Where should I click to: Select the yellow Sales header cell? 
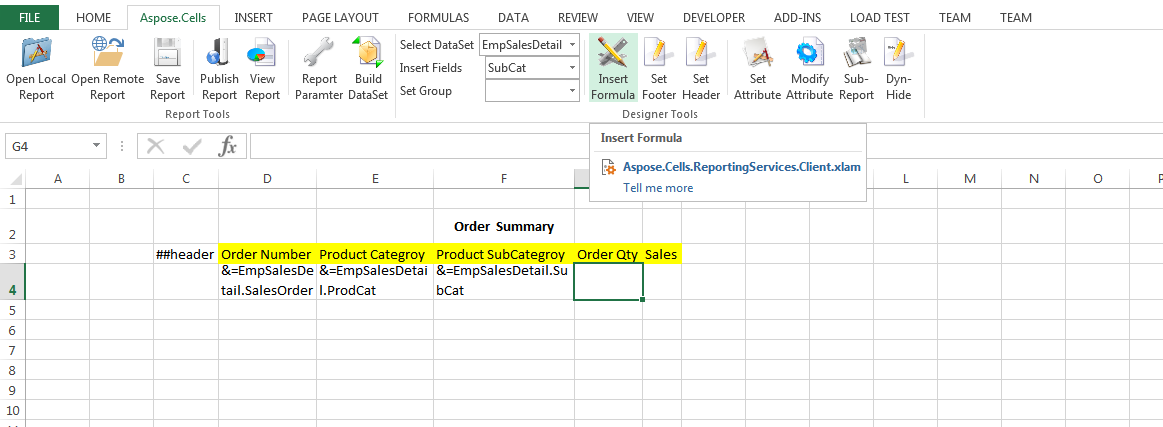[x=662, y=254]
